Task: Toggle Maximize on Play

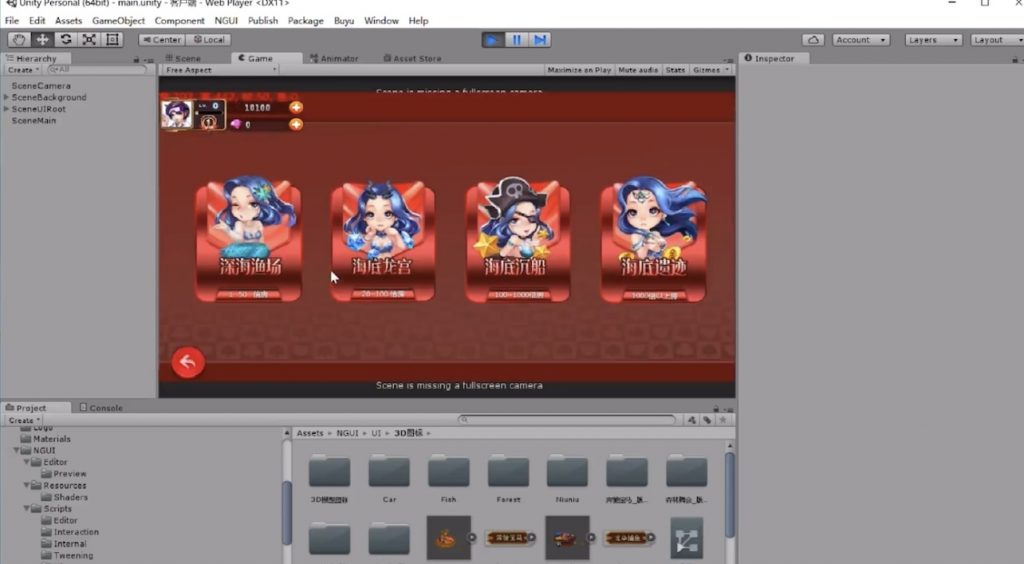Action: 579,70
